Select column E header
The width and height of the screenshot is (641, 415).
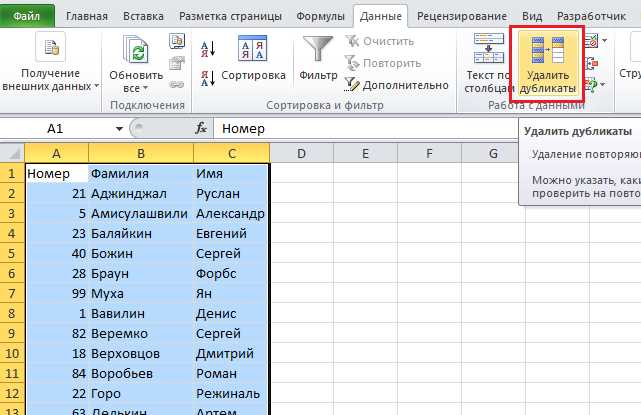365,153
